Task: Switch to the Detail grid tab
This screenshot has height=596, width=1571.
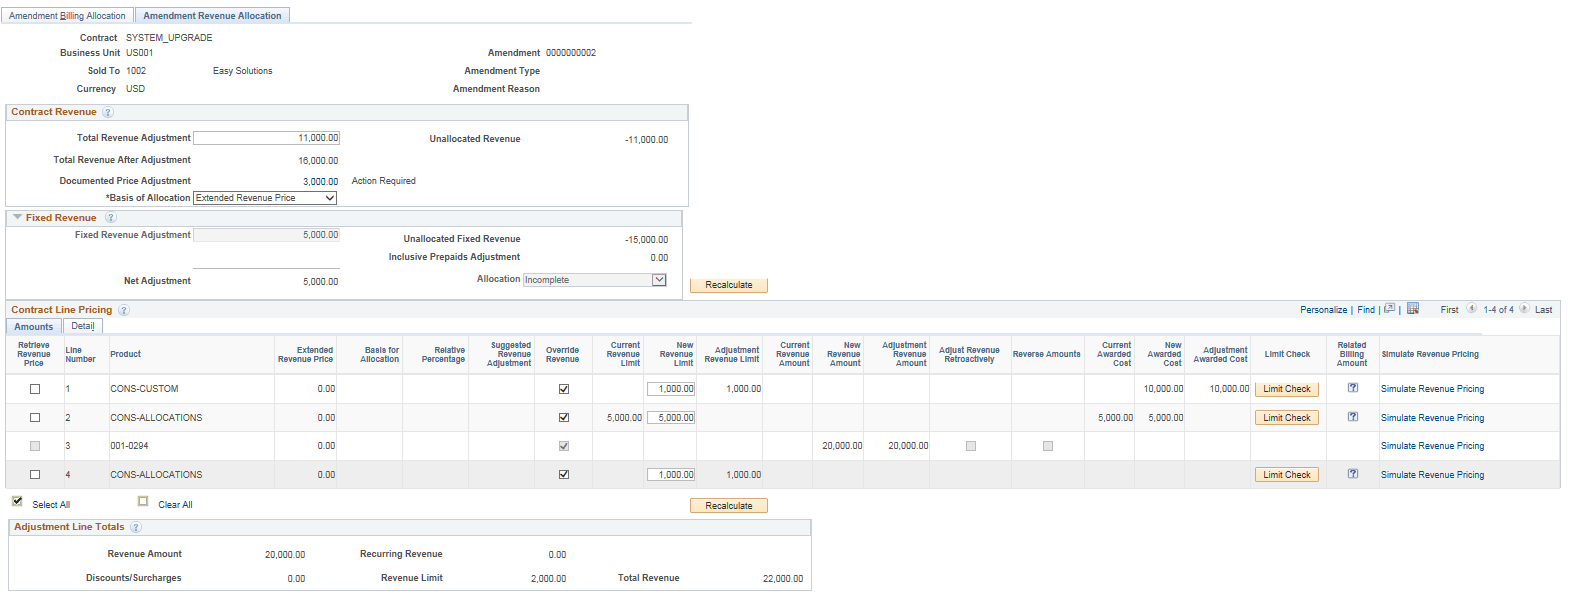Action: click(x=83, y=326)
